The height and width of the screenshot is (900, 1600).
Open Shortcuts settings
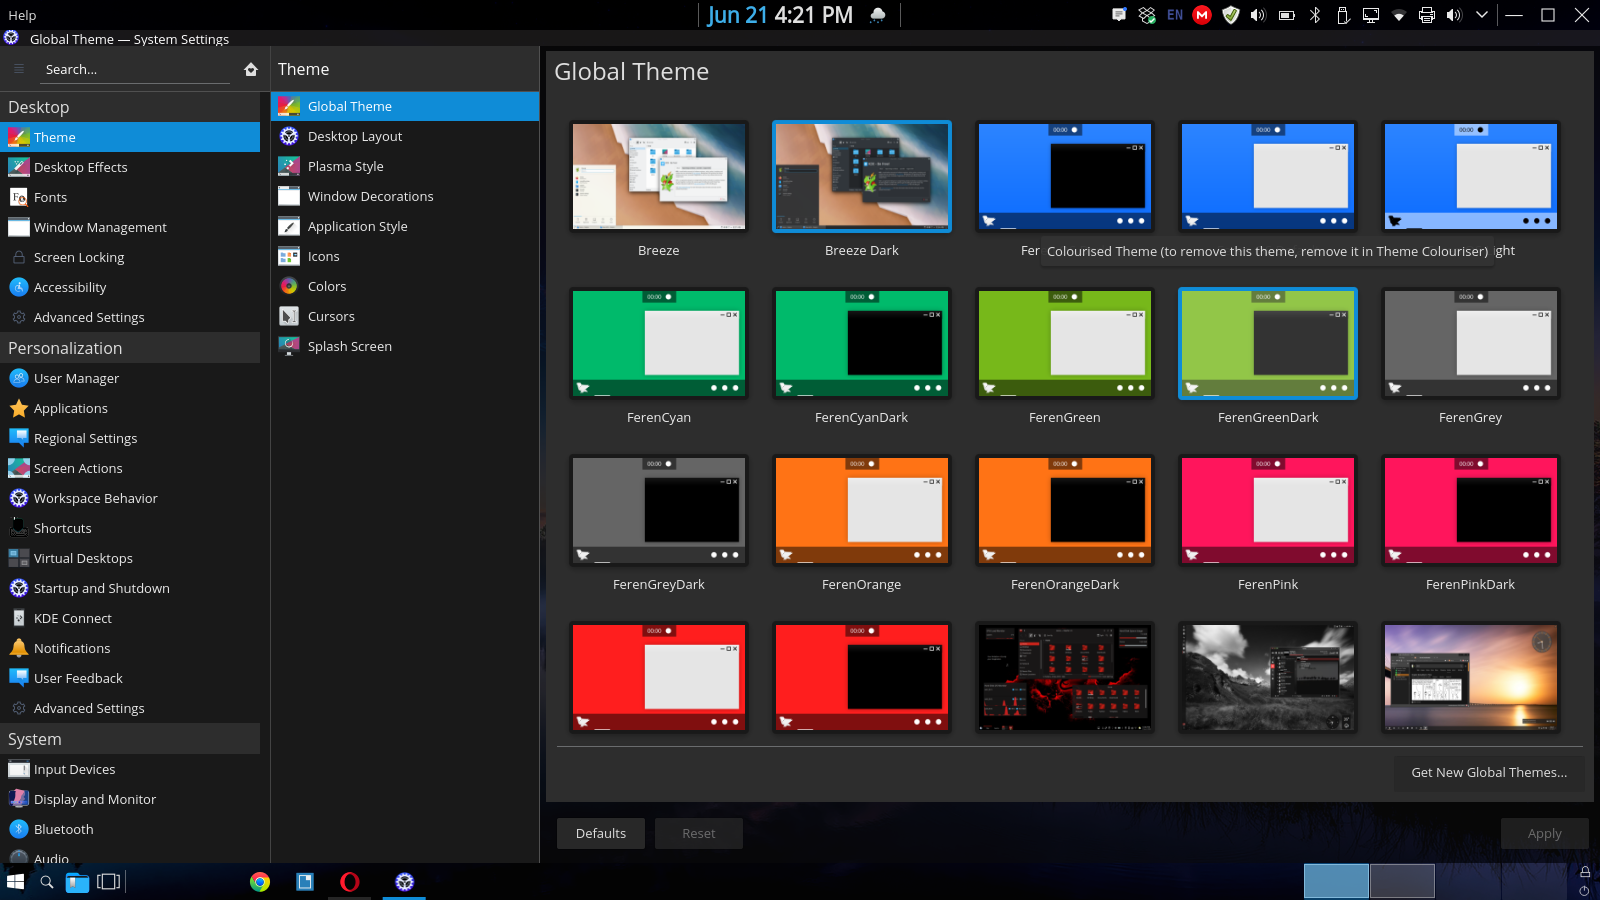click(x=130, y=528)
